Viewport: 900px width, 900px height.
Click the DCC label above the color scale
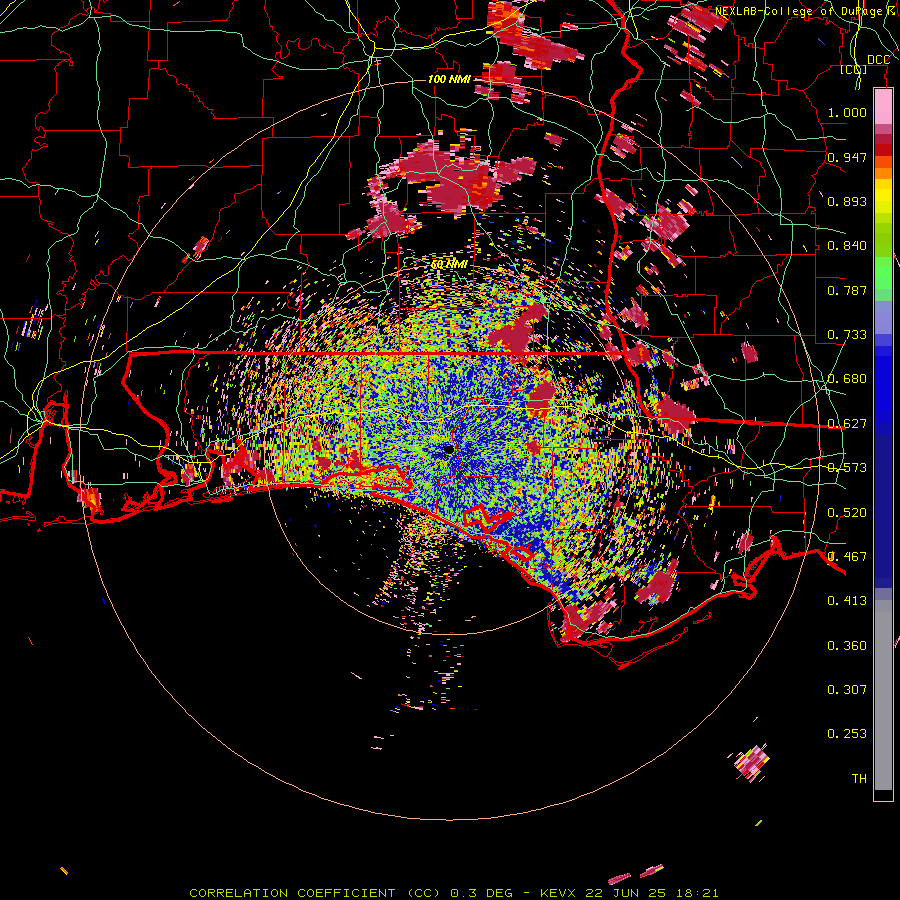[x=878, y=60]
